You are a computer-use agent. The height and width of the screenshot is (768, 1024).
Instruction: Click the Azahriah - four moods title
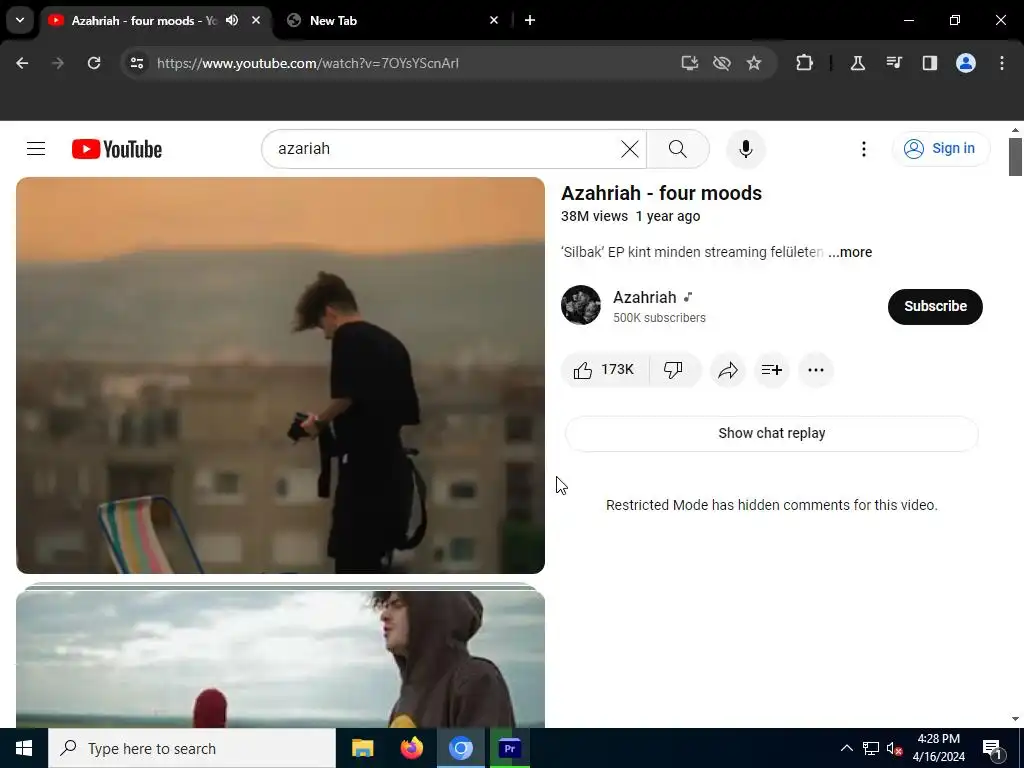point(662,193)
